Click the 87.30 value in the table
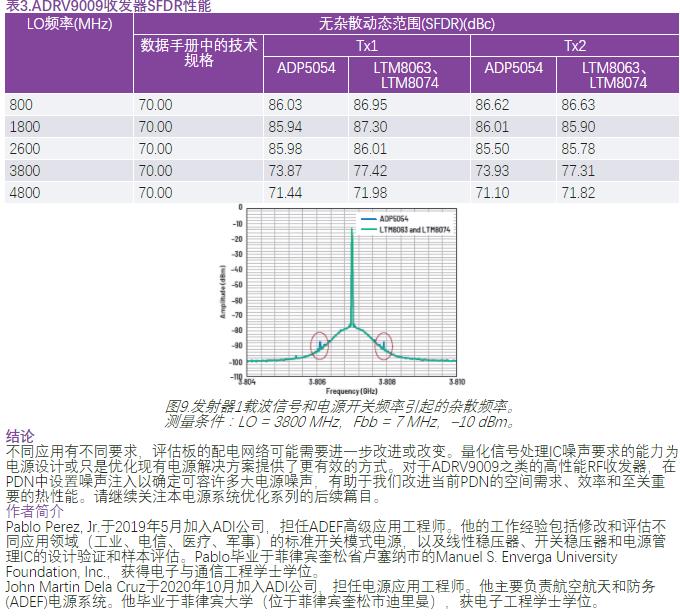Screen dimensions: 680x616 coord(370,127)
